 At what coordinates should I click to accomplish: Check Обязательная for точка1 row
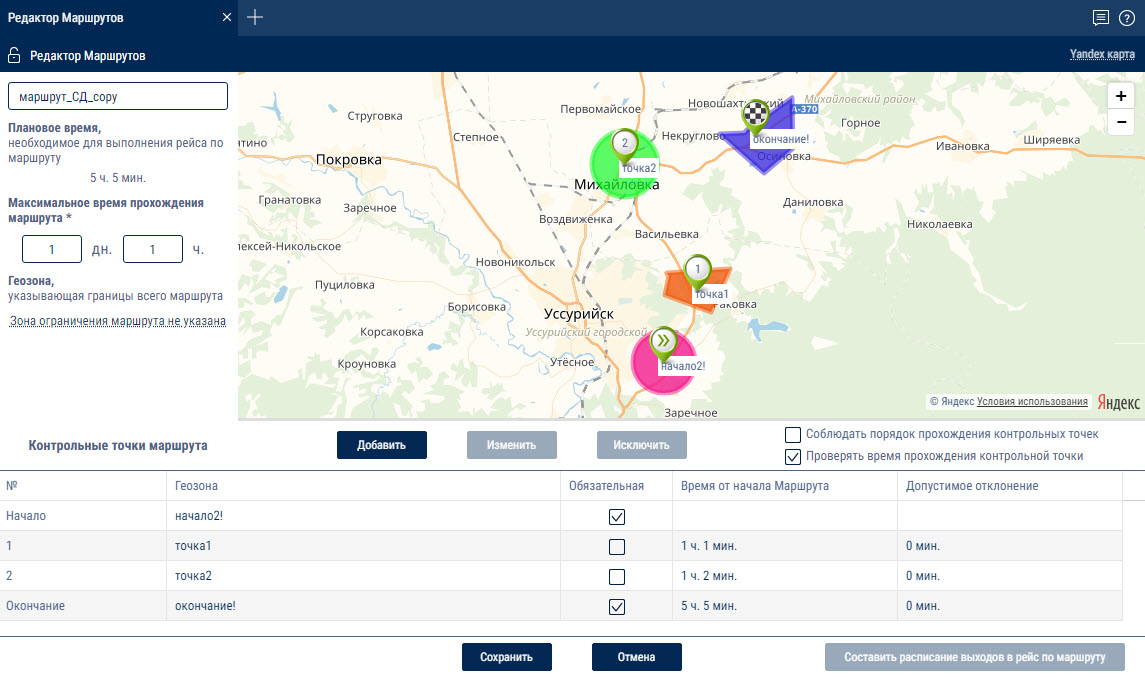pos(617,547)
